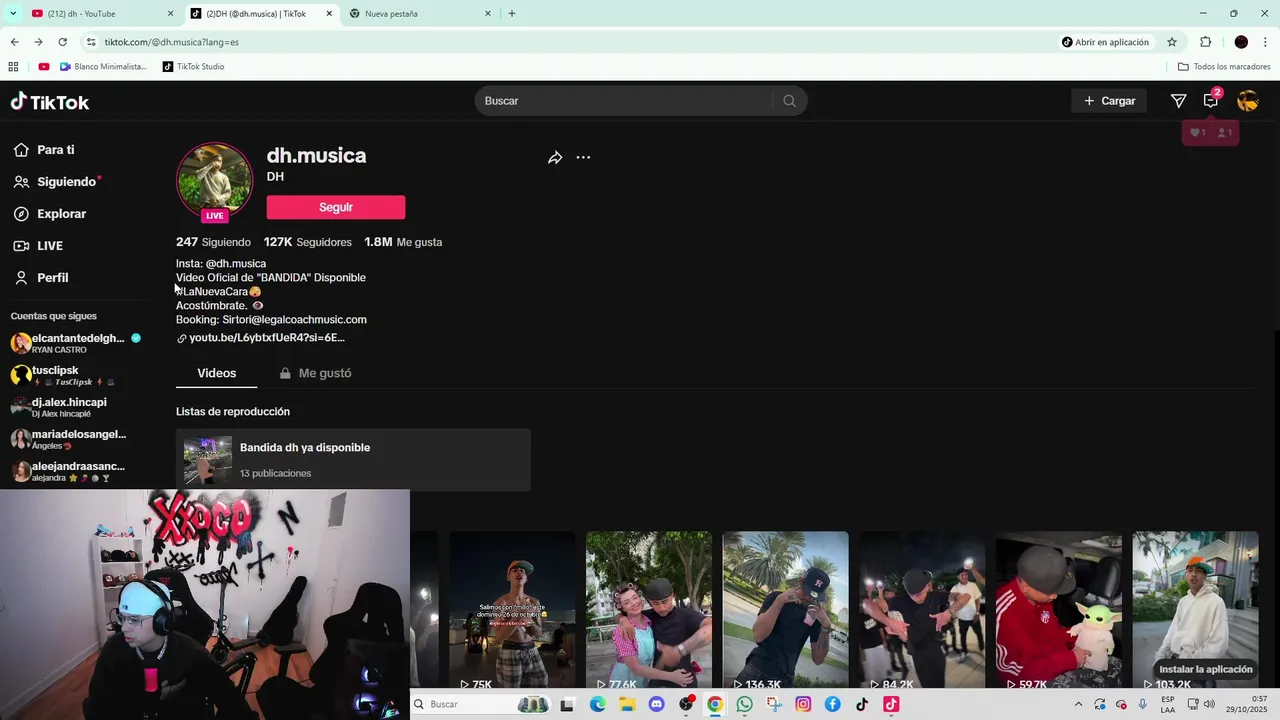Open Discord from taskbar
This screenshot has width=1280, height=720.
point(656,704)
